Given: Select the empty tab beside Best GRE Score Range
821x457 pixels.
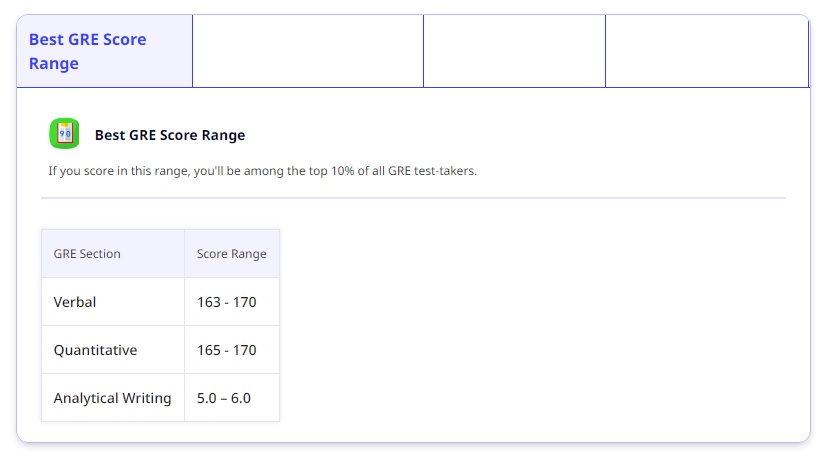Looking at the screenshot, I should click(x=308, y=51).
